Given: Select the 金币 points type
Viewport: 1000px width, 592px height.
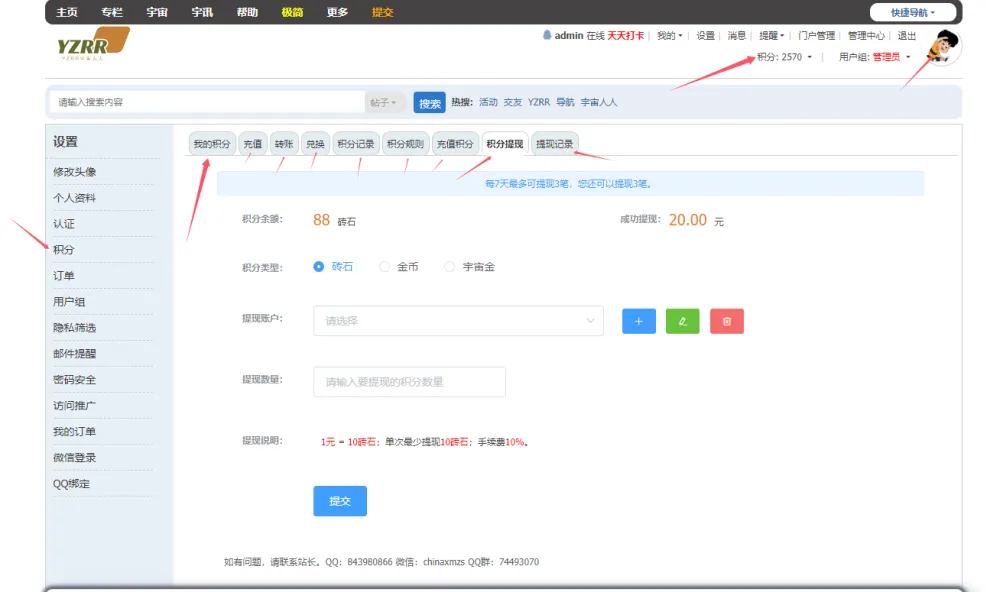Looking at the screenshot, I should coord(384,266).
